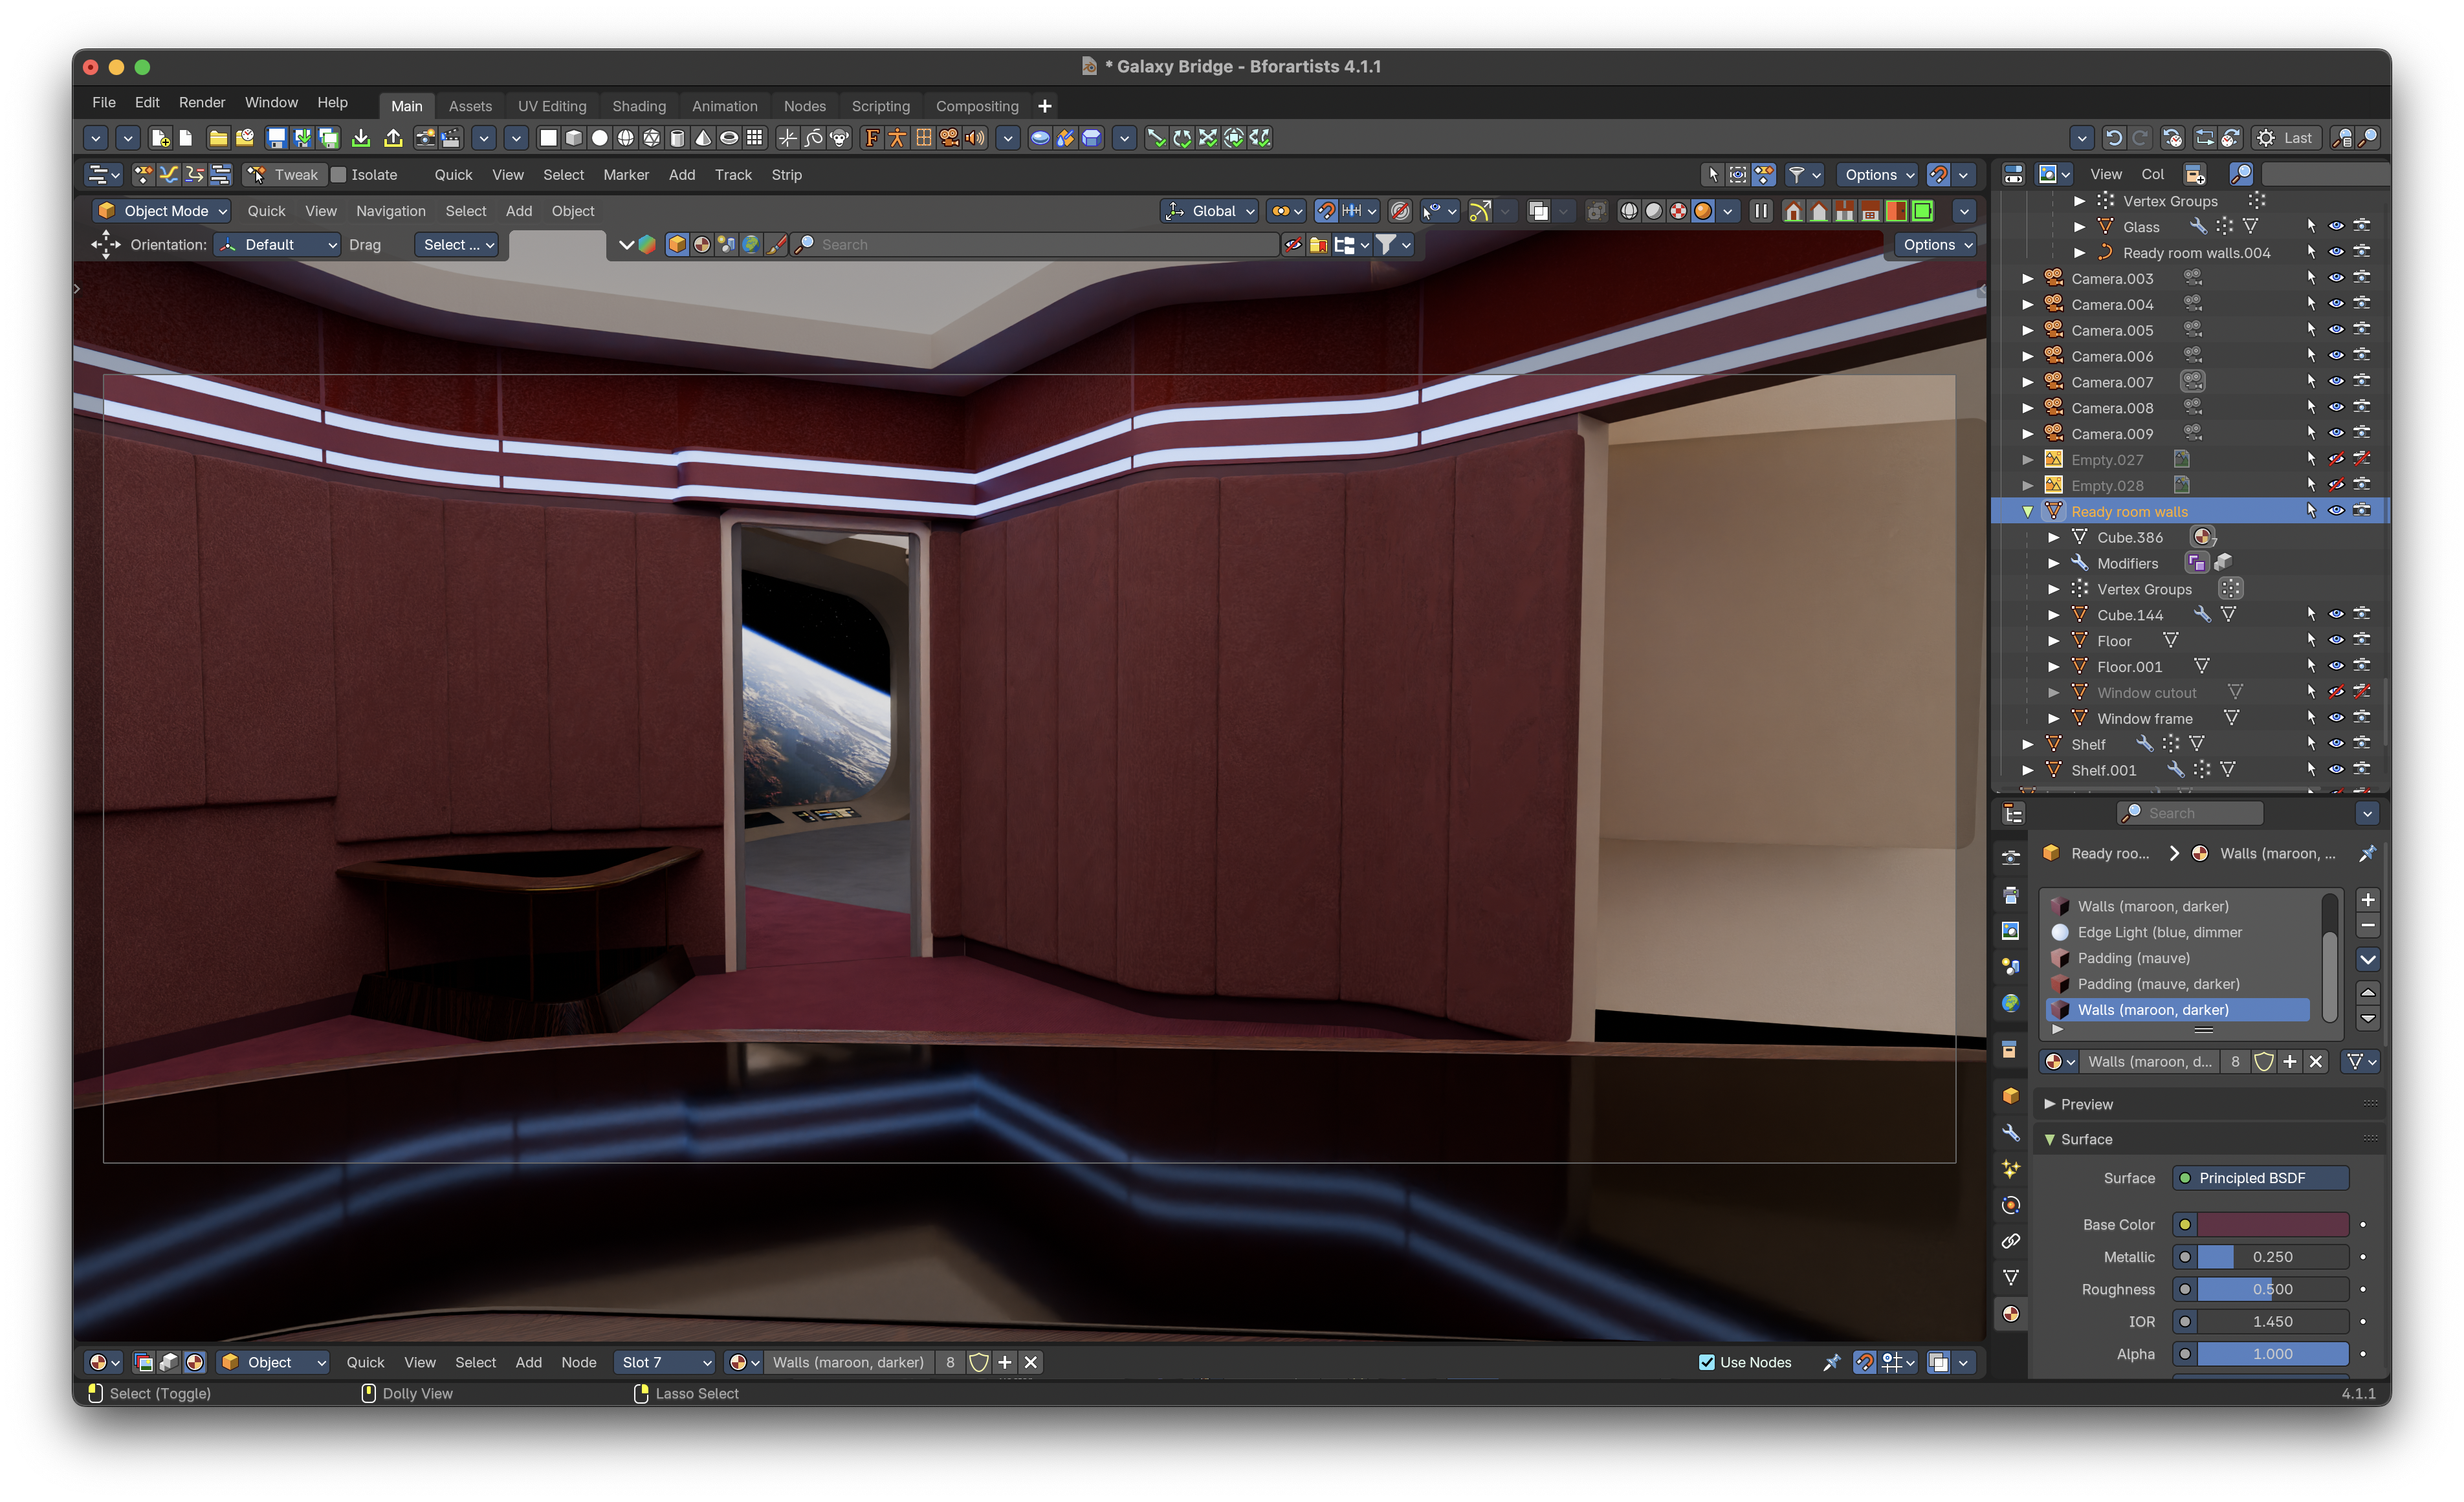Unlink material with the X button

pos(2315,1062)
